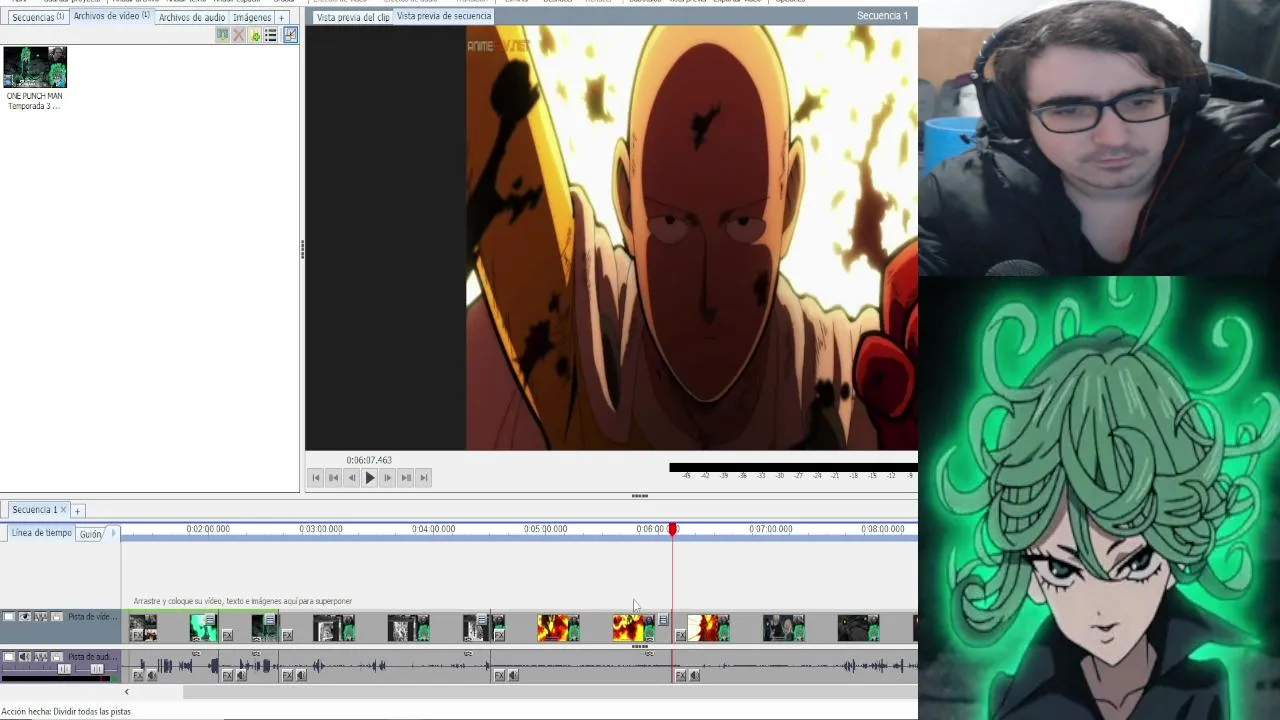Place selected clip on sequence icon in bin toolbar
1280x720 pixels.
click(222, 35)
